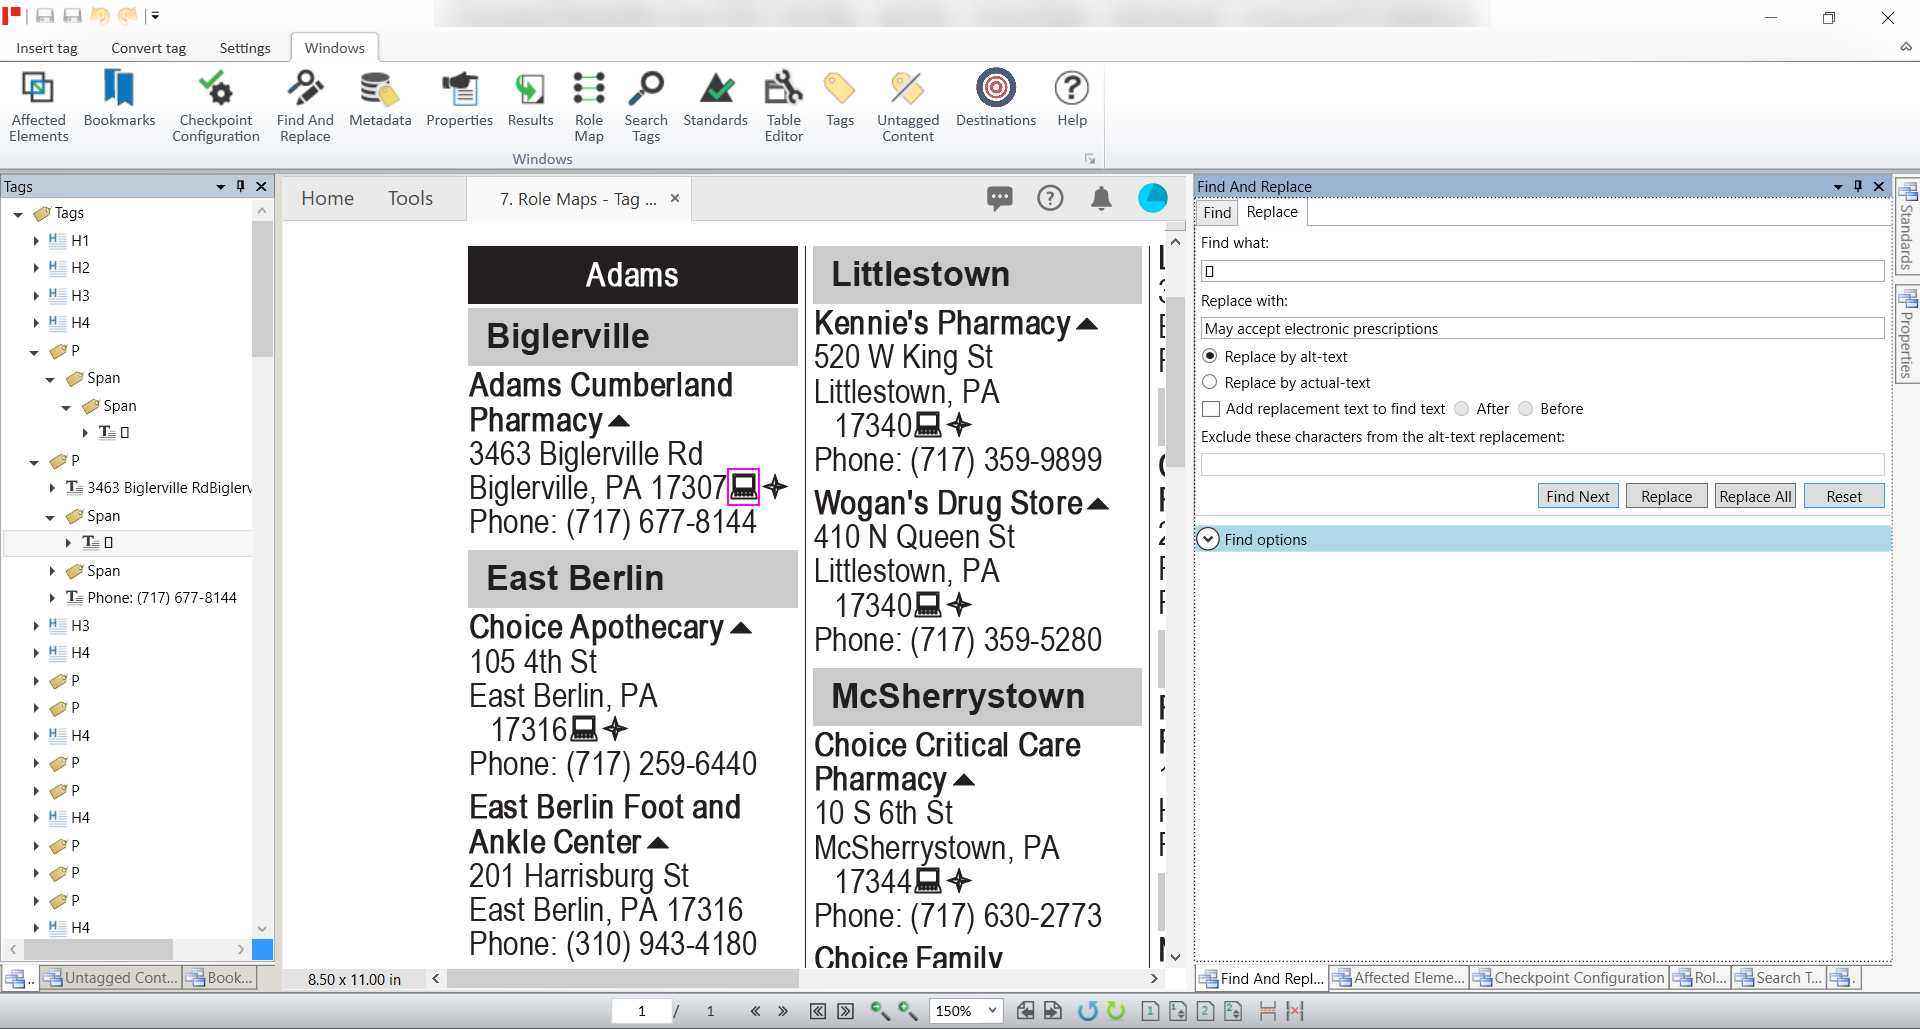Click the Find And Replace ribbon icon

coord(305,106)
